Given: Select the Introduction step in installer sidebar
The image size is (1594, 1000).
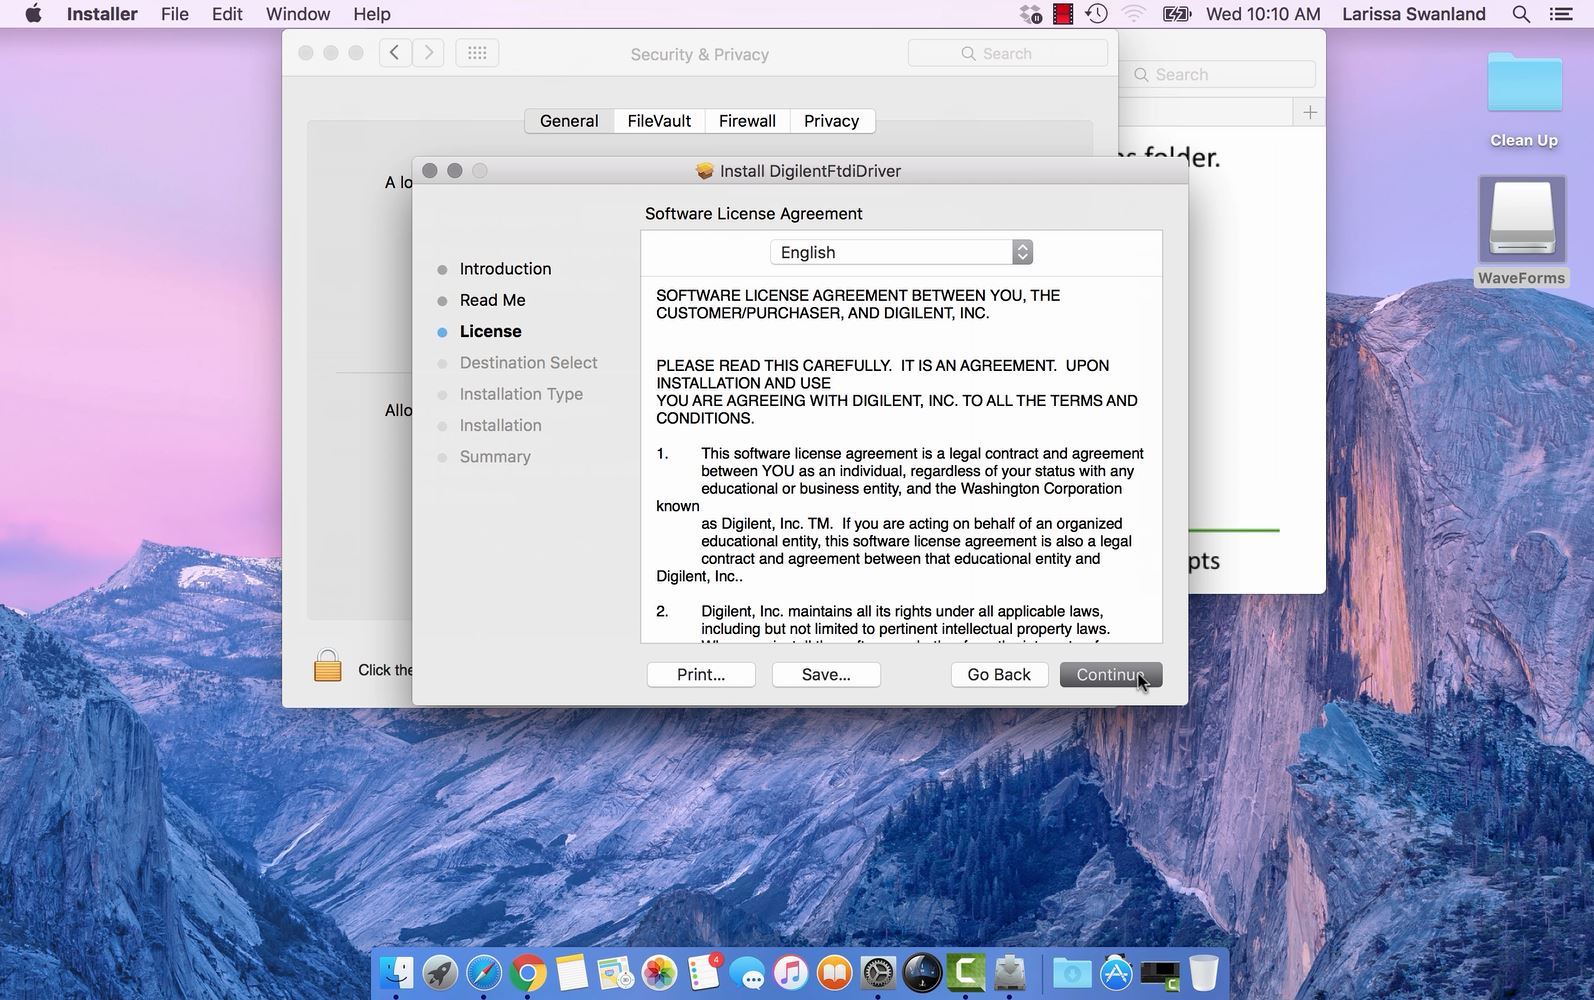Looking at the screenshot, I should coord(505,269).
